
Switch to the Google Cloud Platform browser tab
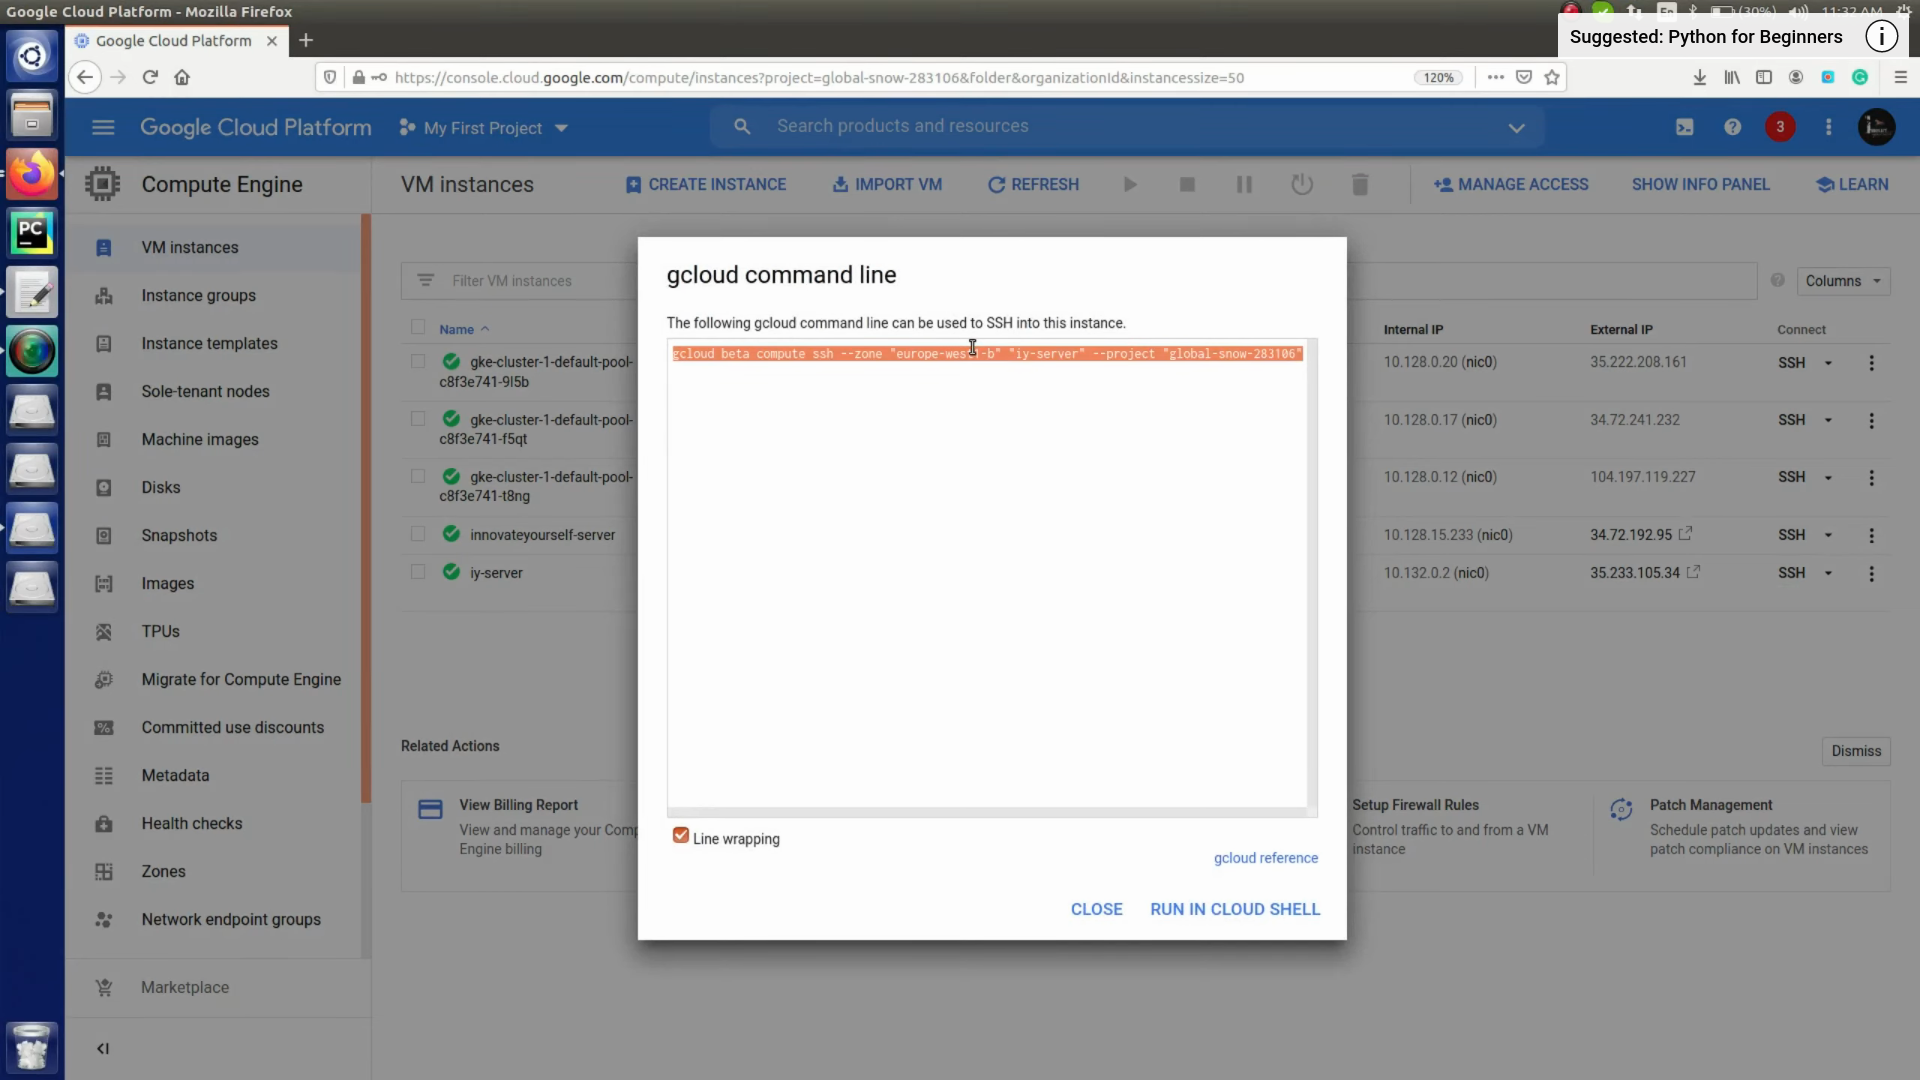[172, 41]
